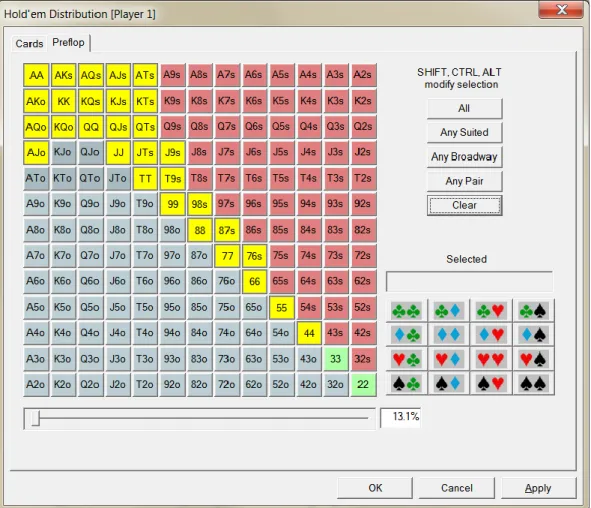591x508 pixels.
Task: Select the 64s hand cell
Action: point(308,281)
